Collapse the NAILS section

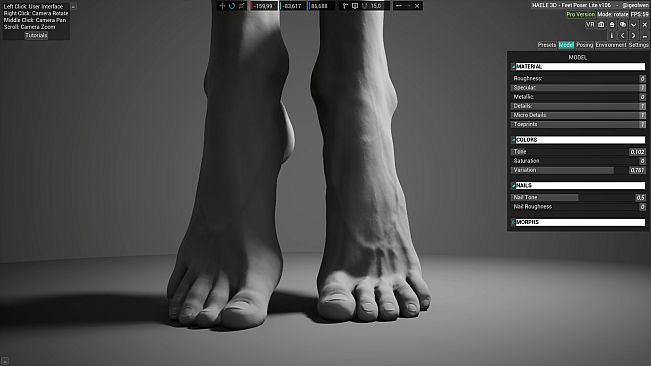point(578,185)
